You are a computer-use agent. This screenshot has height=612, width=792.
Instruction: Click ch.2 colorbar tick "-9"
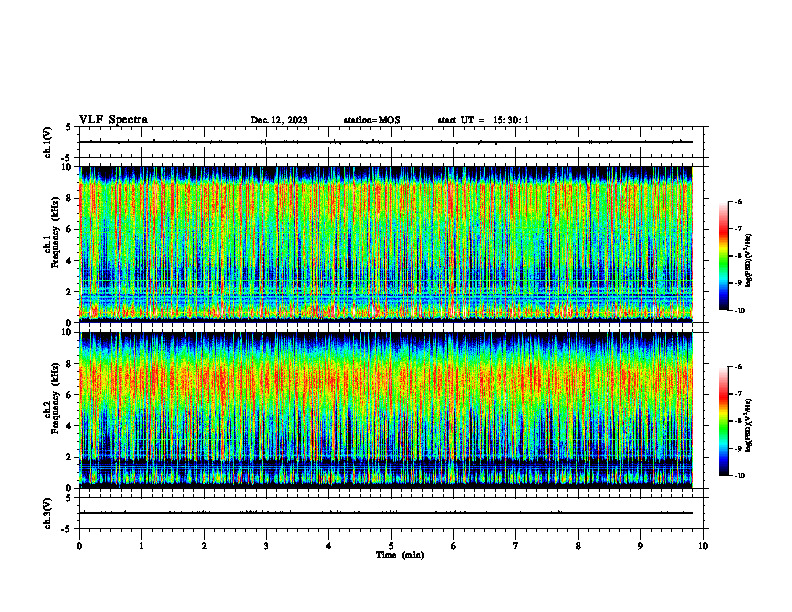pyautogui.click(x=738, y=448)
